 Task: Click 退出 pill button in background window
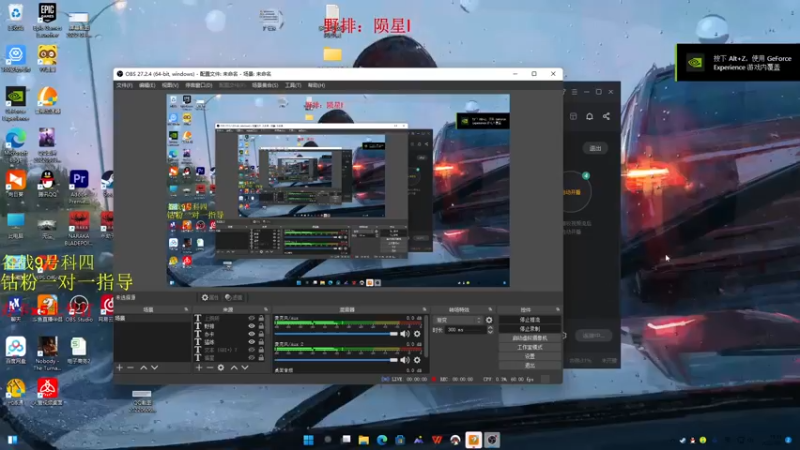point(595,148)
